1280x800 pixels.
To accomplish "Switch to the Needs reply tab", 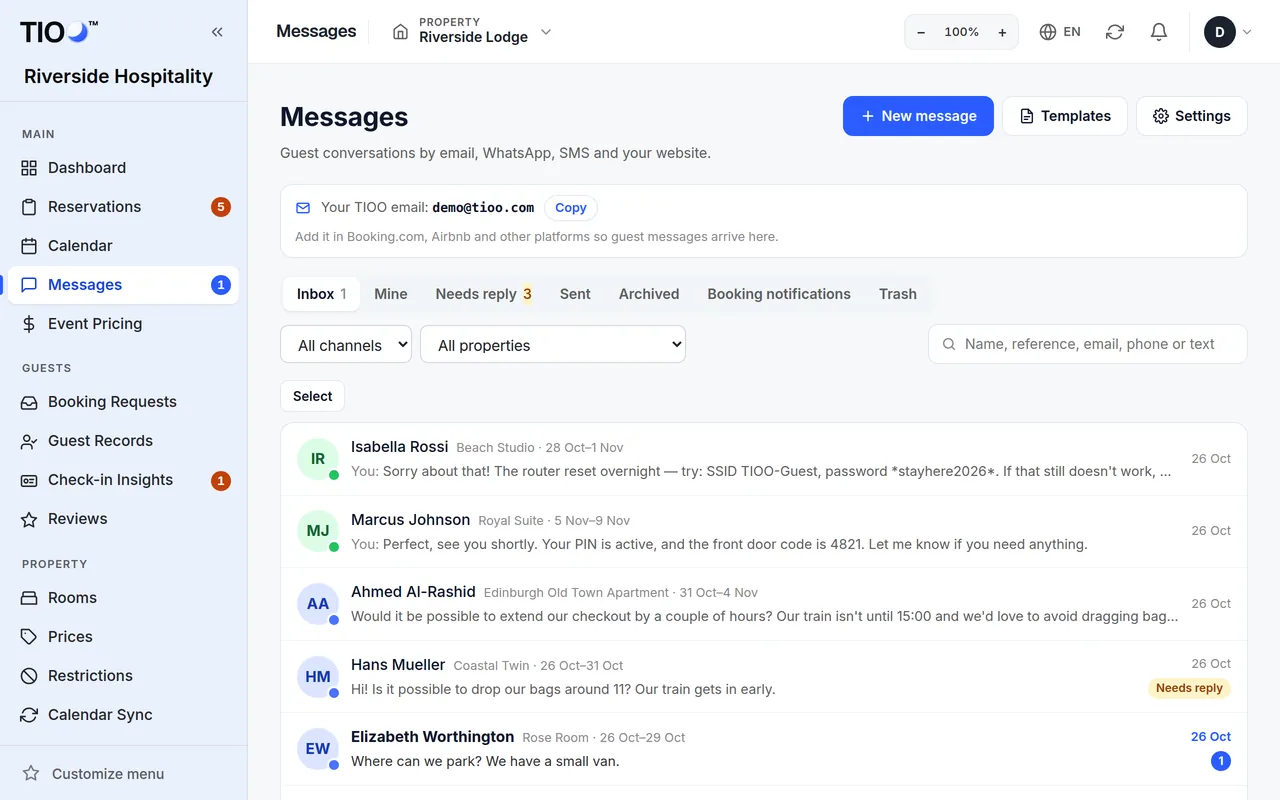I will click(484, 294).
